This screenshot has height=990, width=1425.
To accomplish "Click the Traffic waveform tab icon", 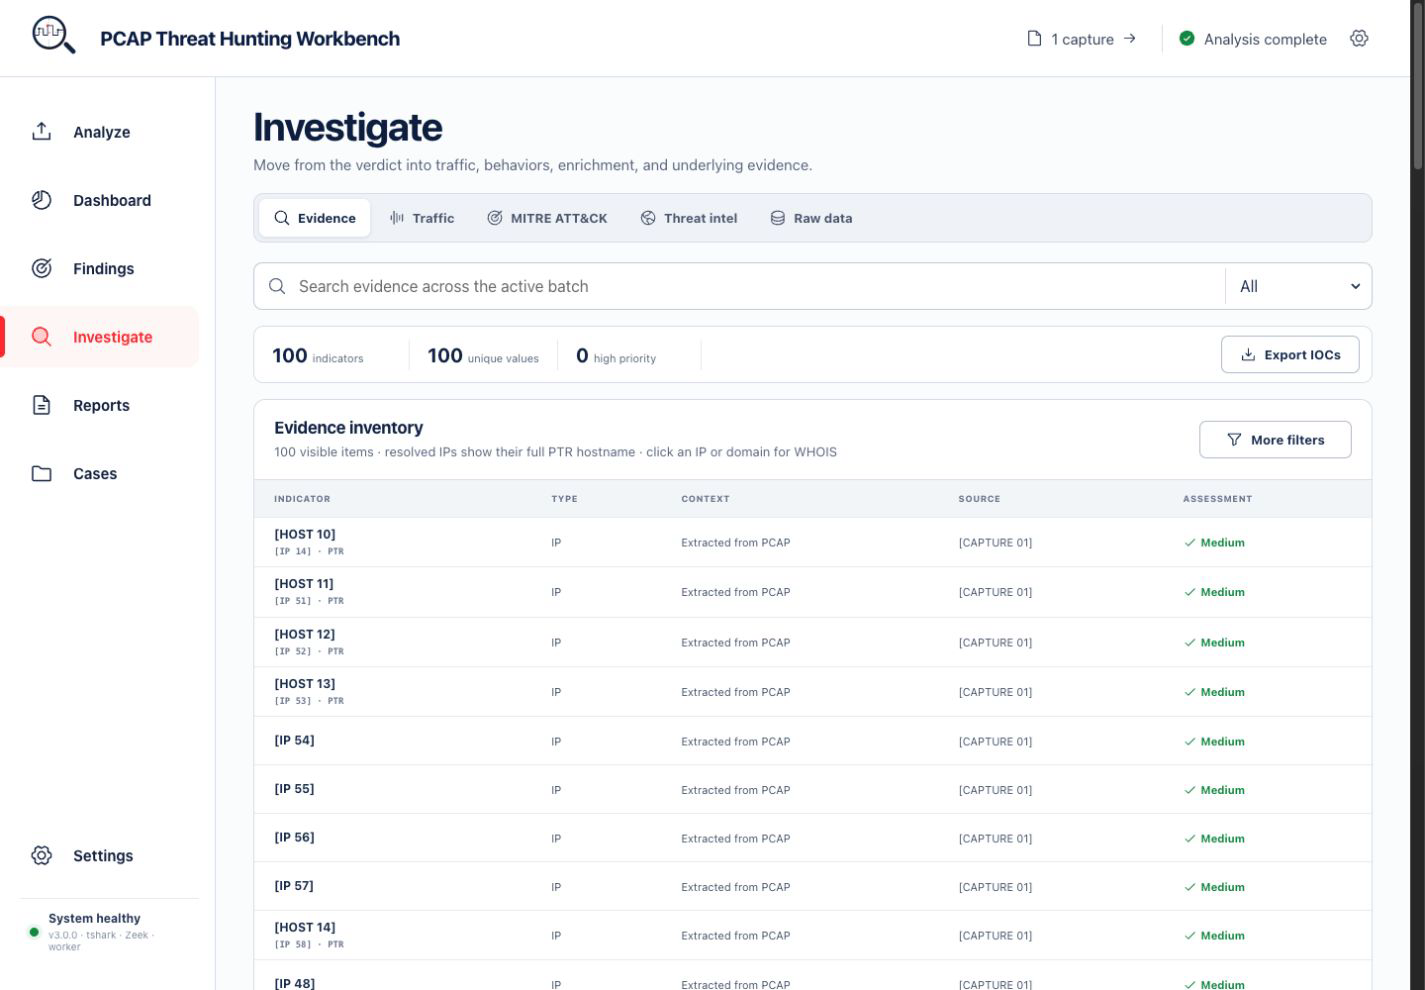I will point(397,218).
